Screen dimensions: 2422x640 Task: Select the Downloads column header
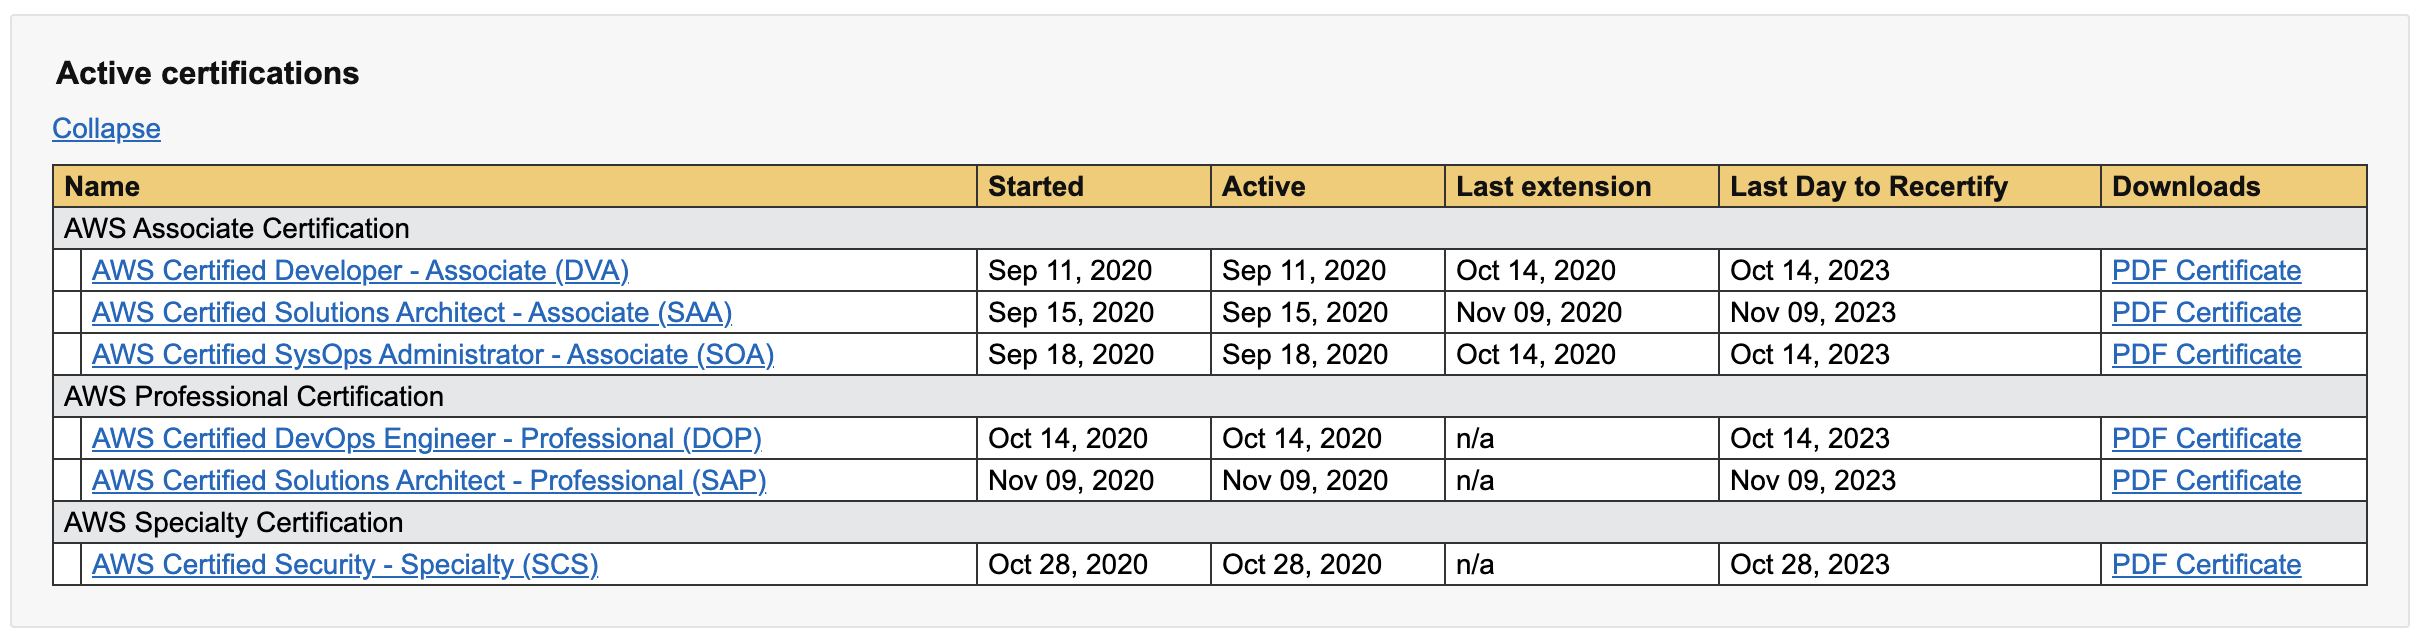click(x=2185, y=186)
